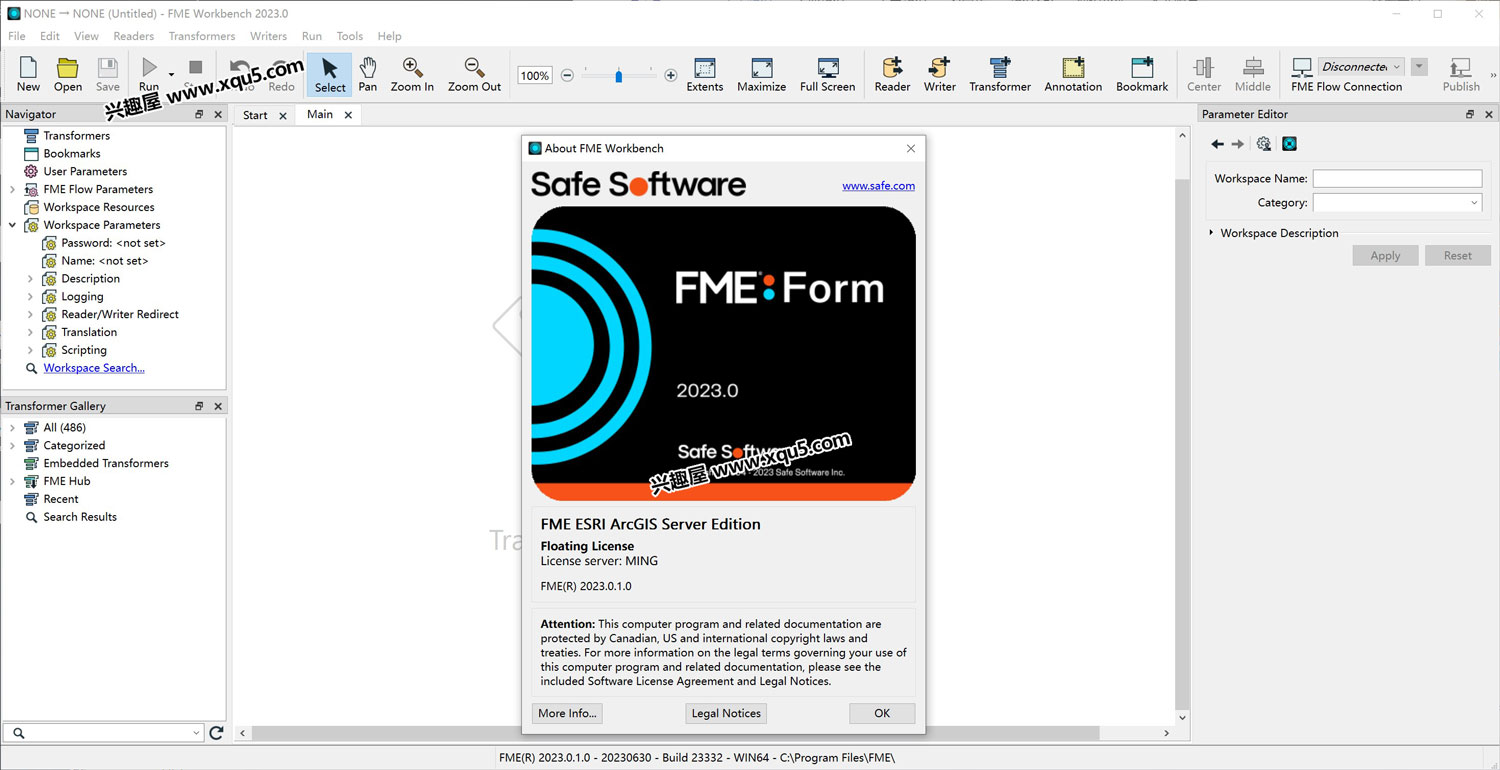The height and width of the screenshot is (770, 1500).
Task: Click the Zoom In tool
Action: 412,74
